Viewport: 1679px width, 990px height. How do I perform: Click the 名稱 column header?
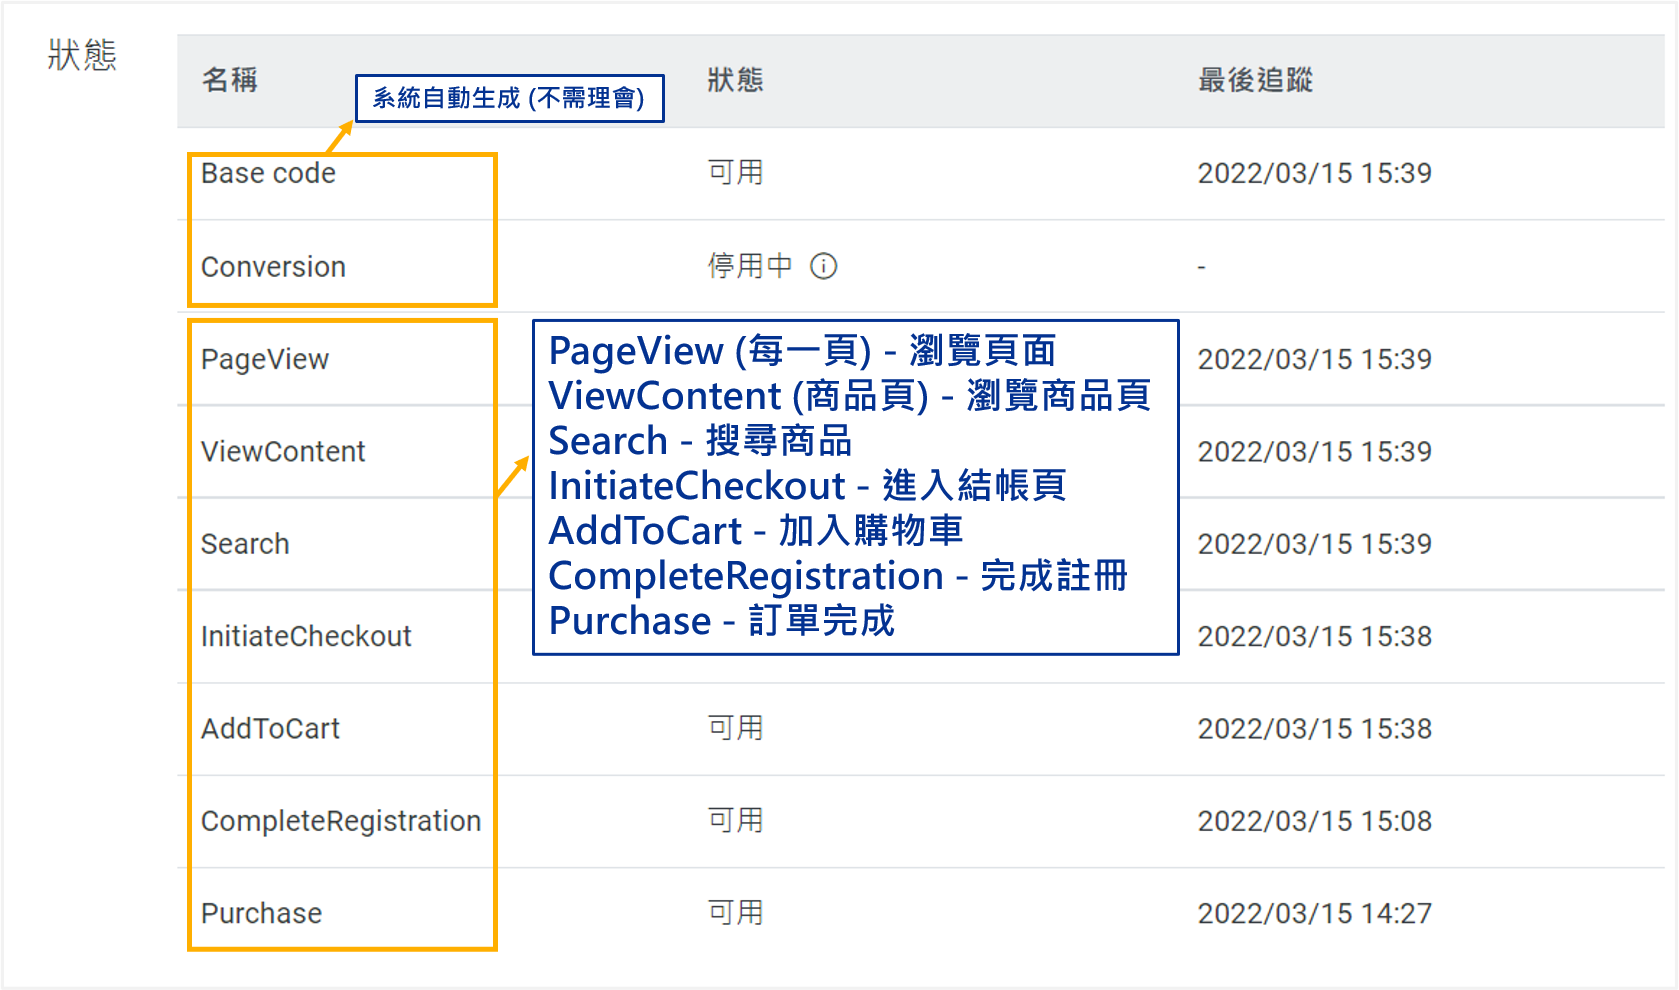[x=230, y=80]
